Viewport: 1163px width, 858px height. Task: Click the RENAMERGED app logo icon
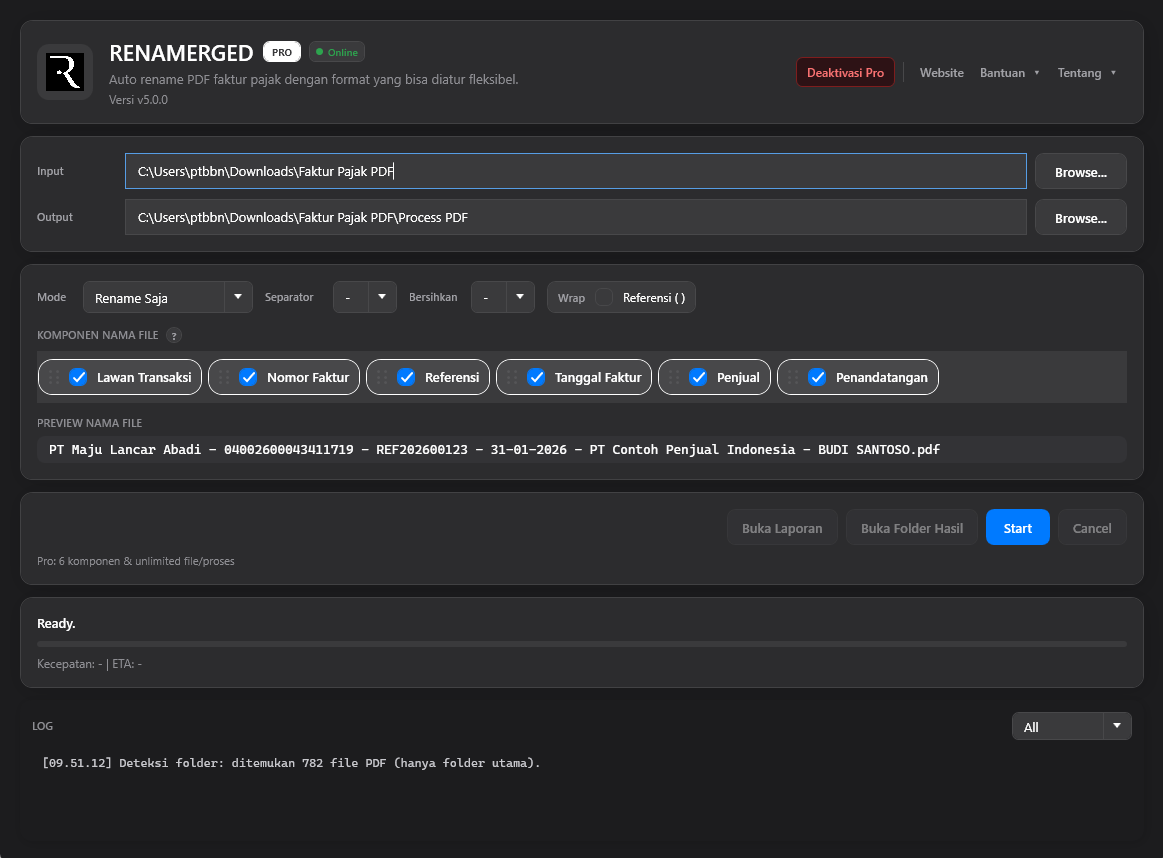[65, 72]
